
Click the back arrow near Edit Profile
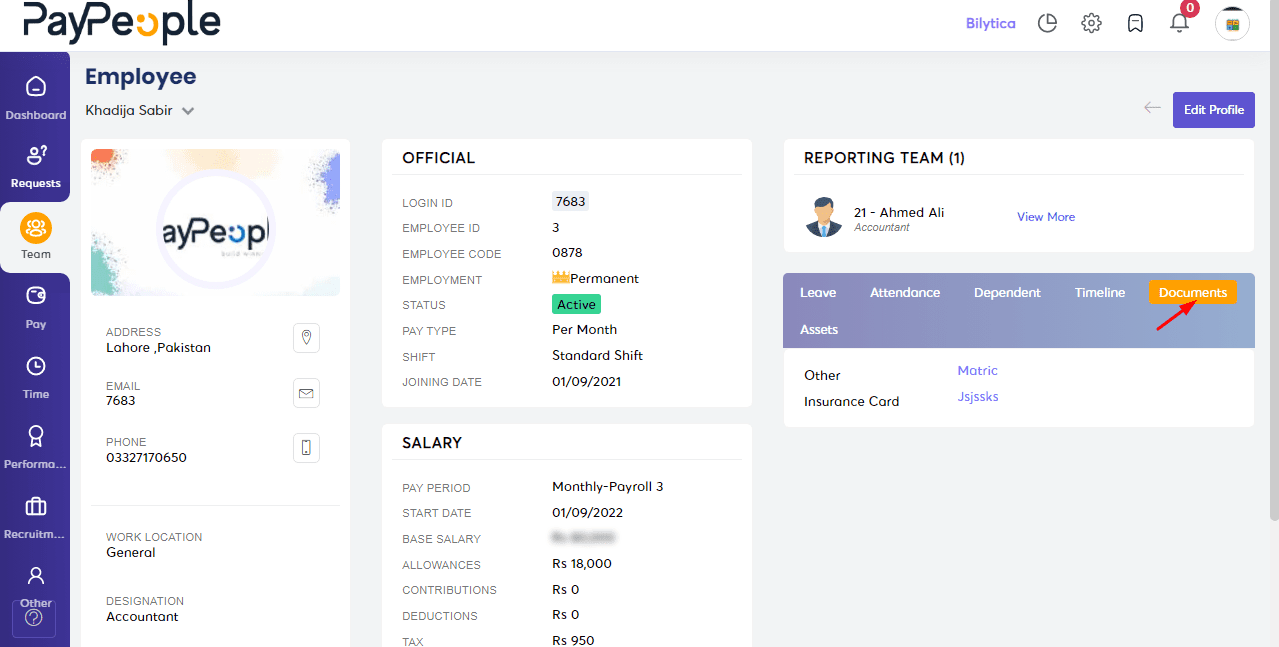(x=1151, y=107)
